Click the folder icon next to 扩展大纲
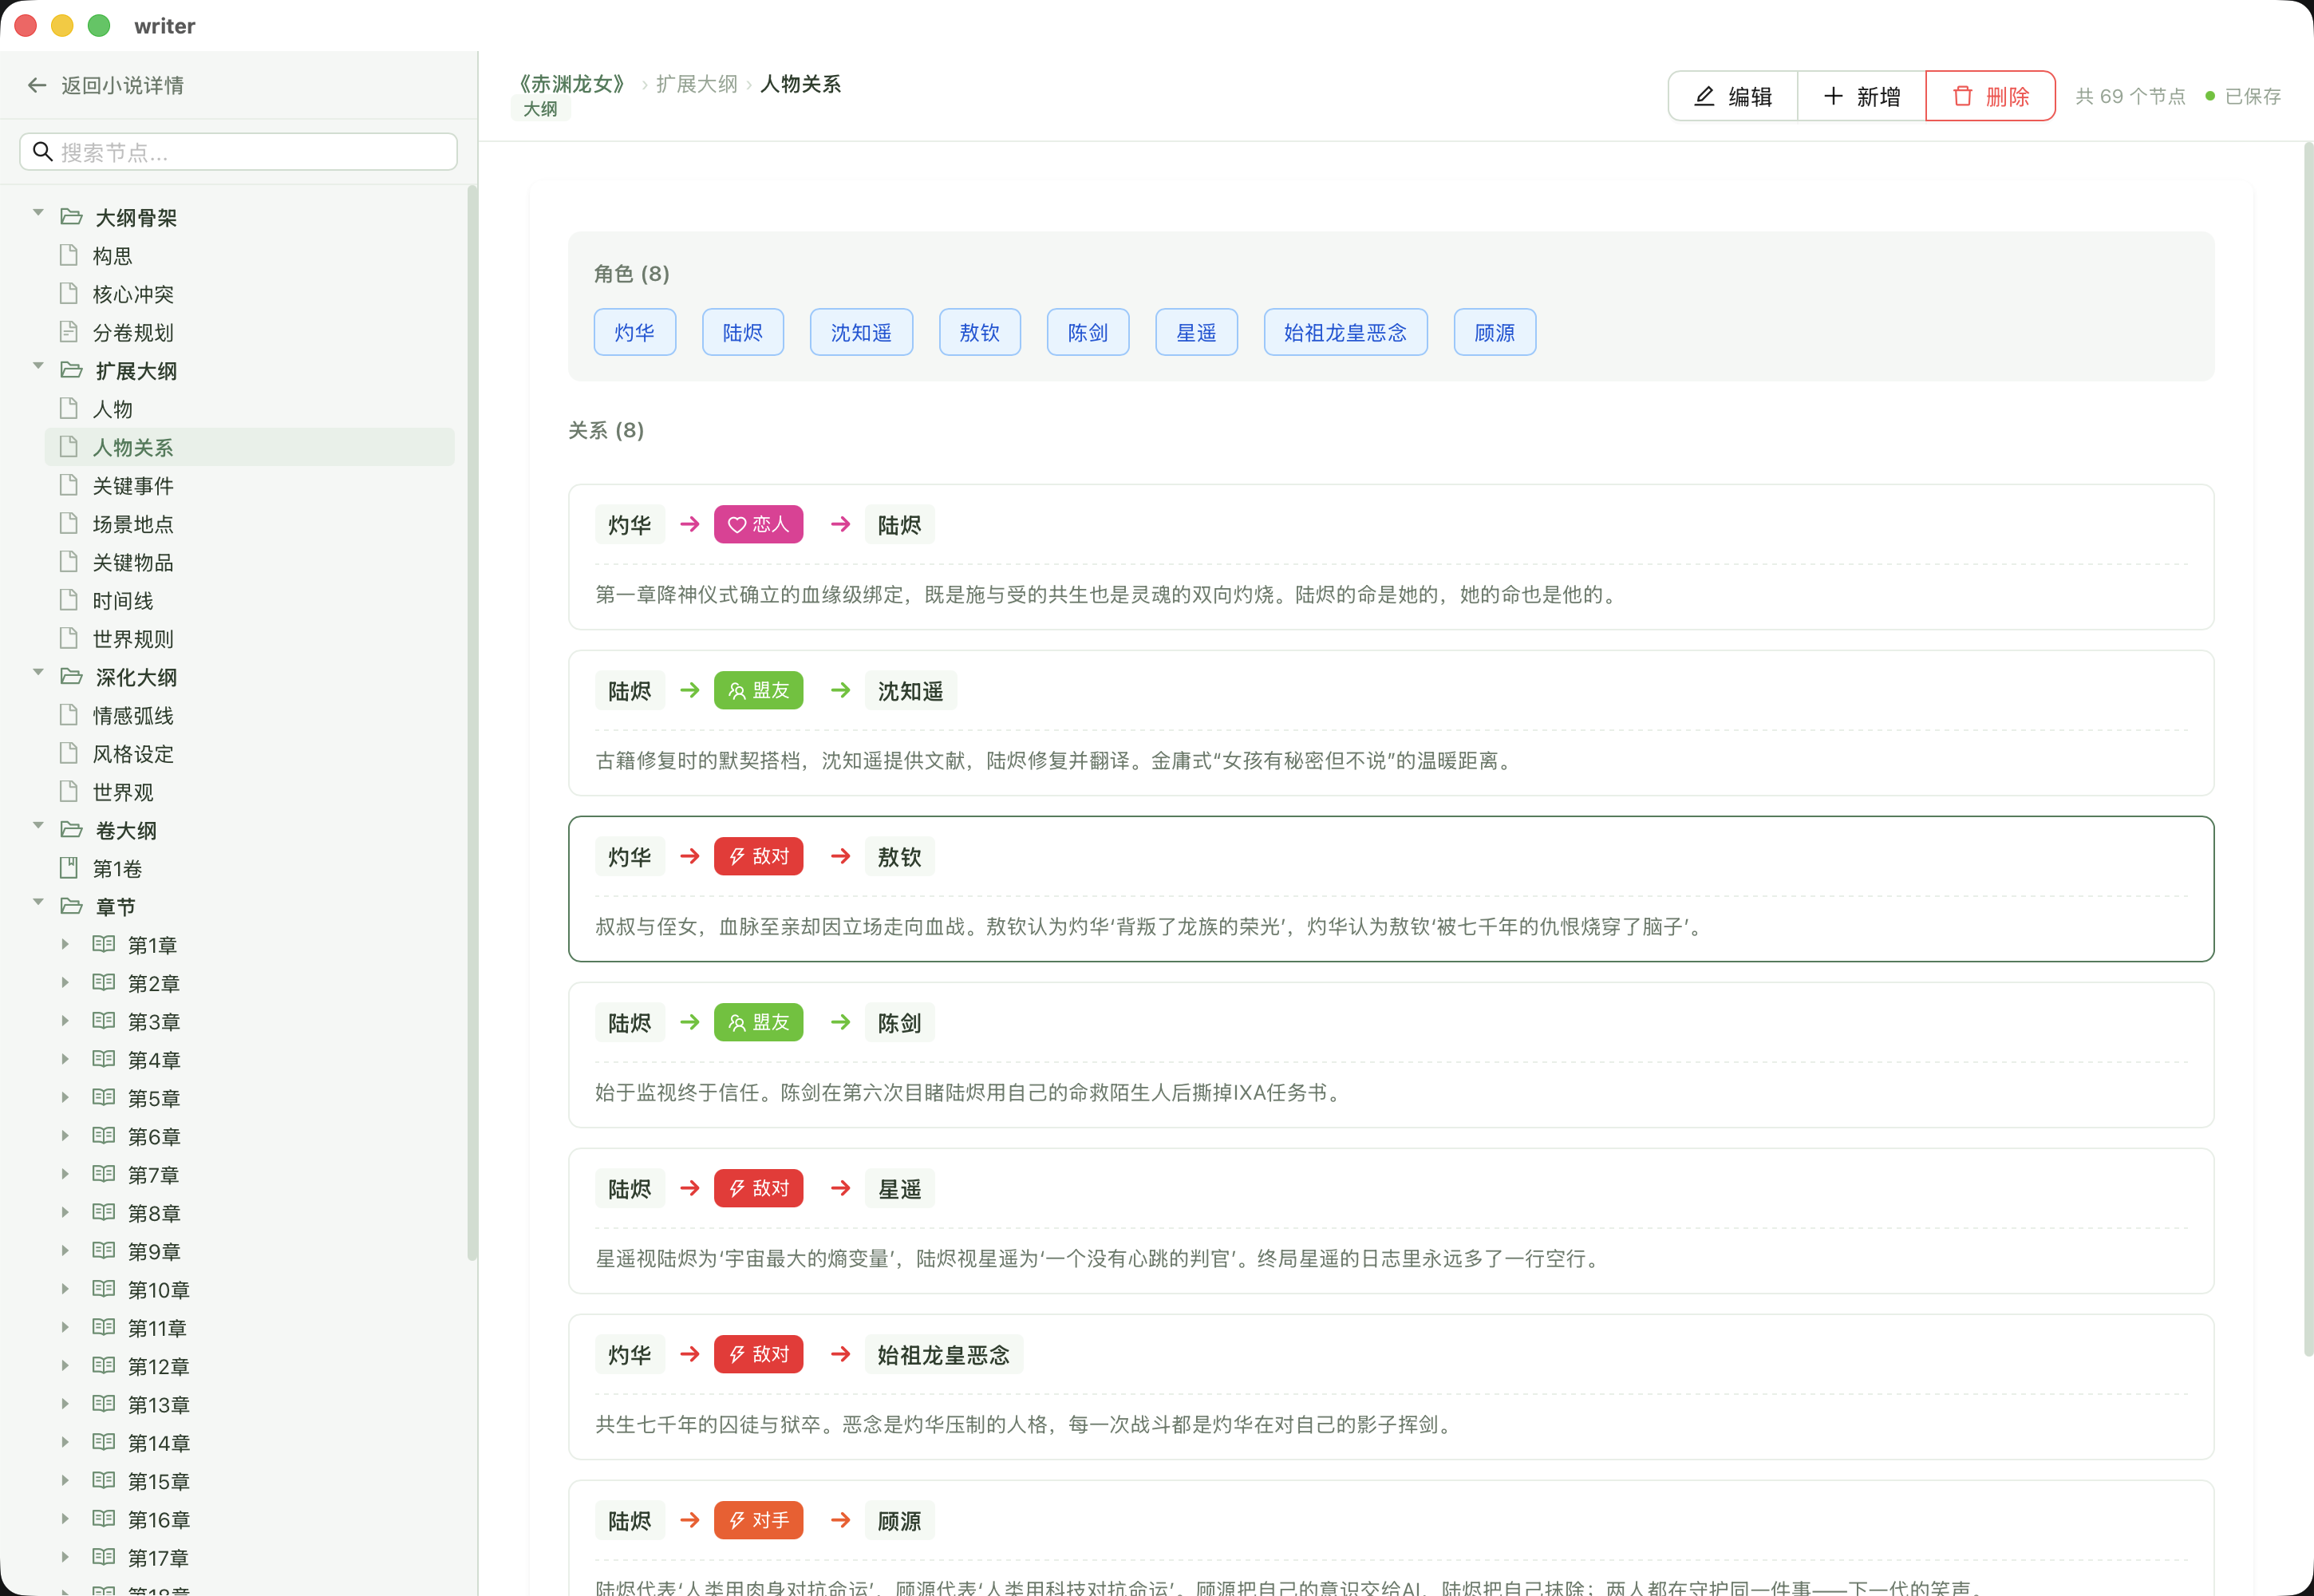Image resolution: width=2314 pixels, height=1596 pixels. click(71, 370)
